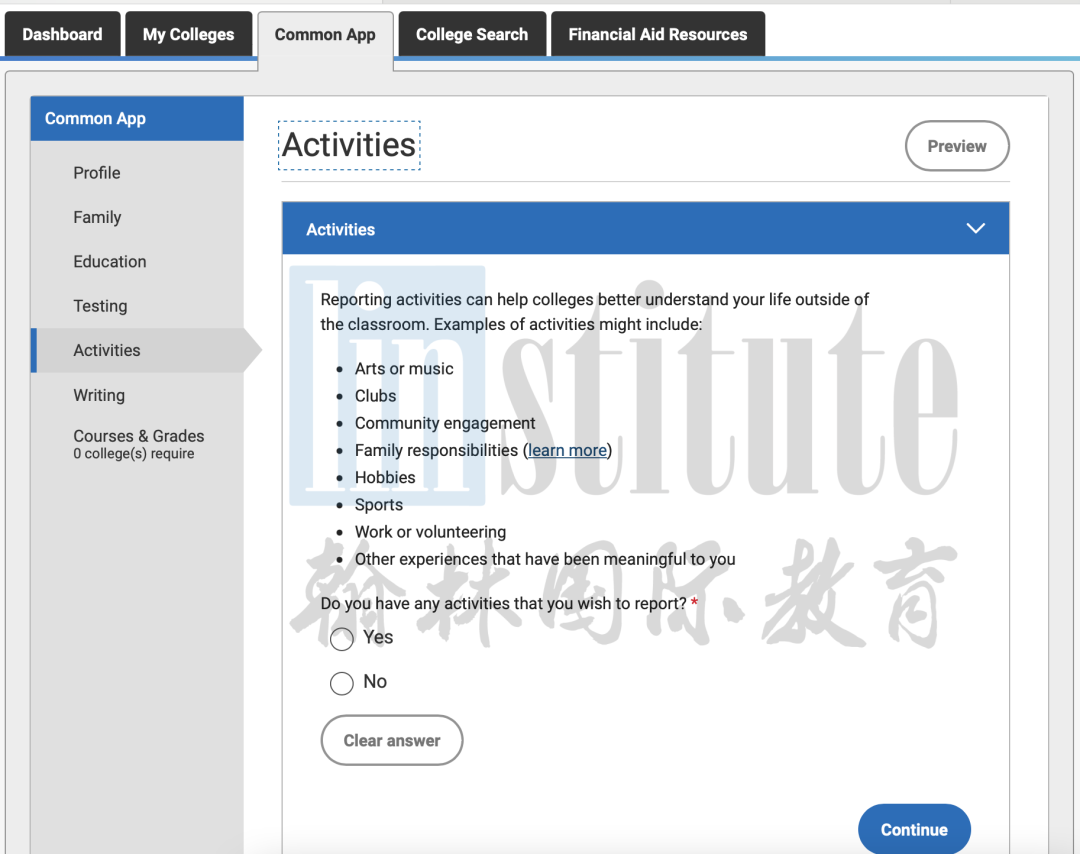This screenshot has height=854, width=1080.
Task: Go to the Education section
Action: point(110,262)
